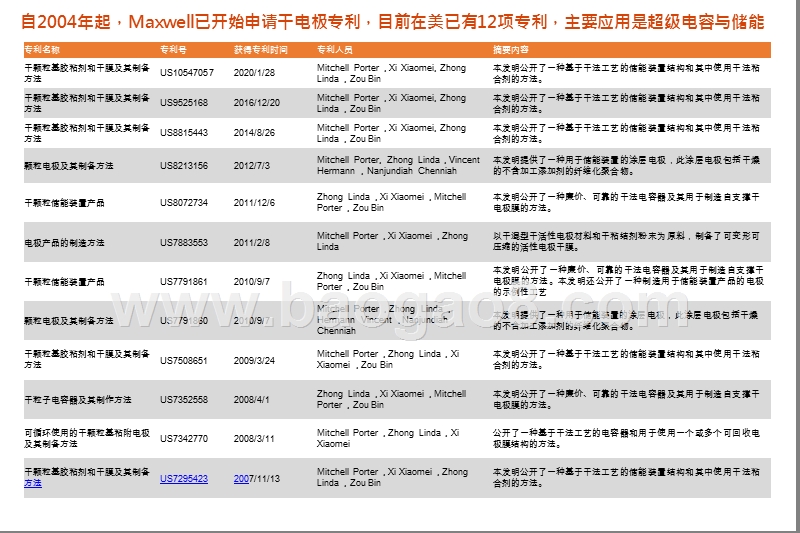Click the 获得专利时间 column header
Image resolution: width=800 pixels, height=533 pixels.
[260, 49]
